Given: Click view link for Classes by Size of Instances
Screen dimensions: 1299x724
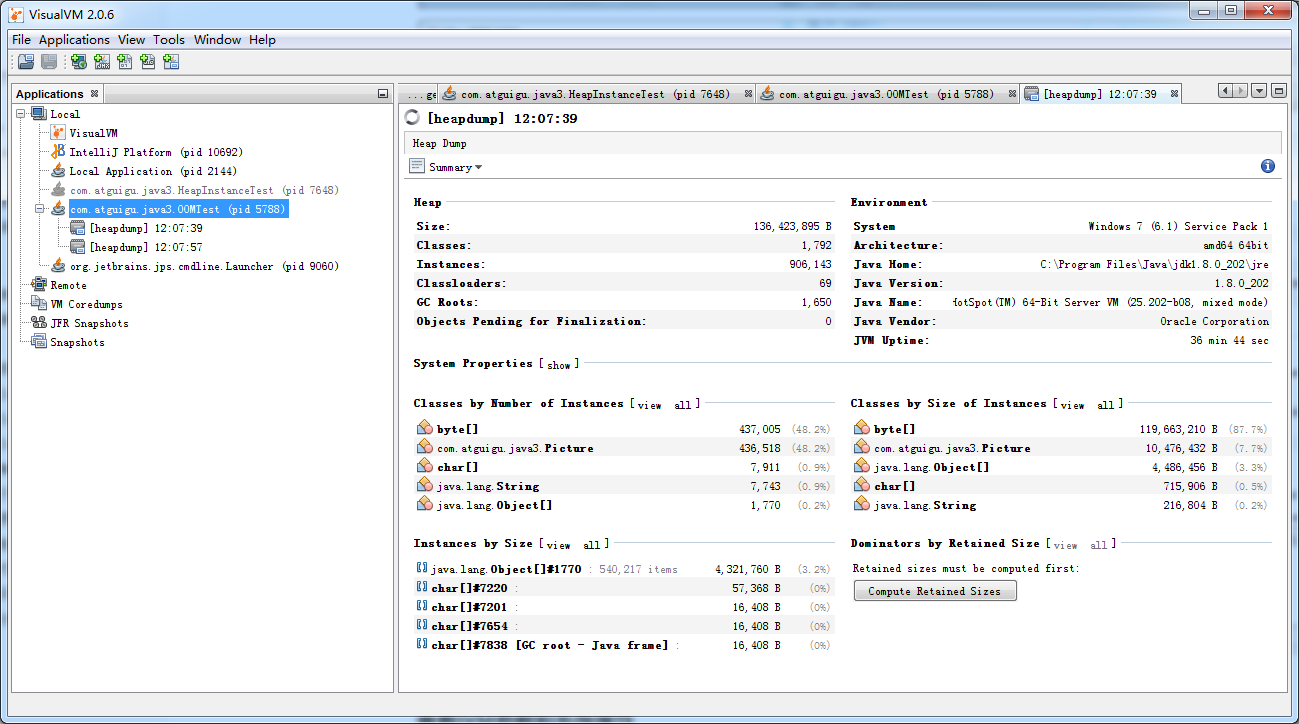Looking at the screenshot, I should (1073, 405).
